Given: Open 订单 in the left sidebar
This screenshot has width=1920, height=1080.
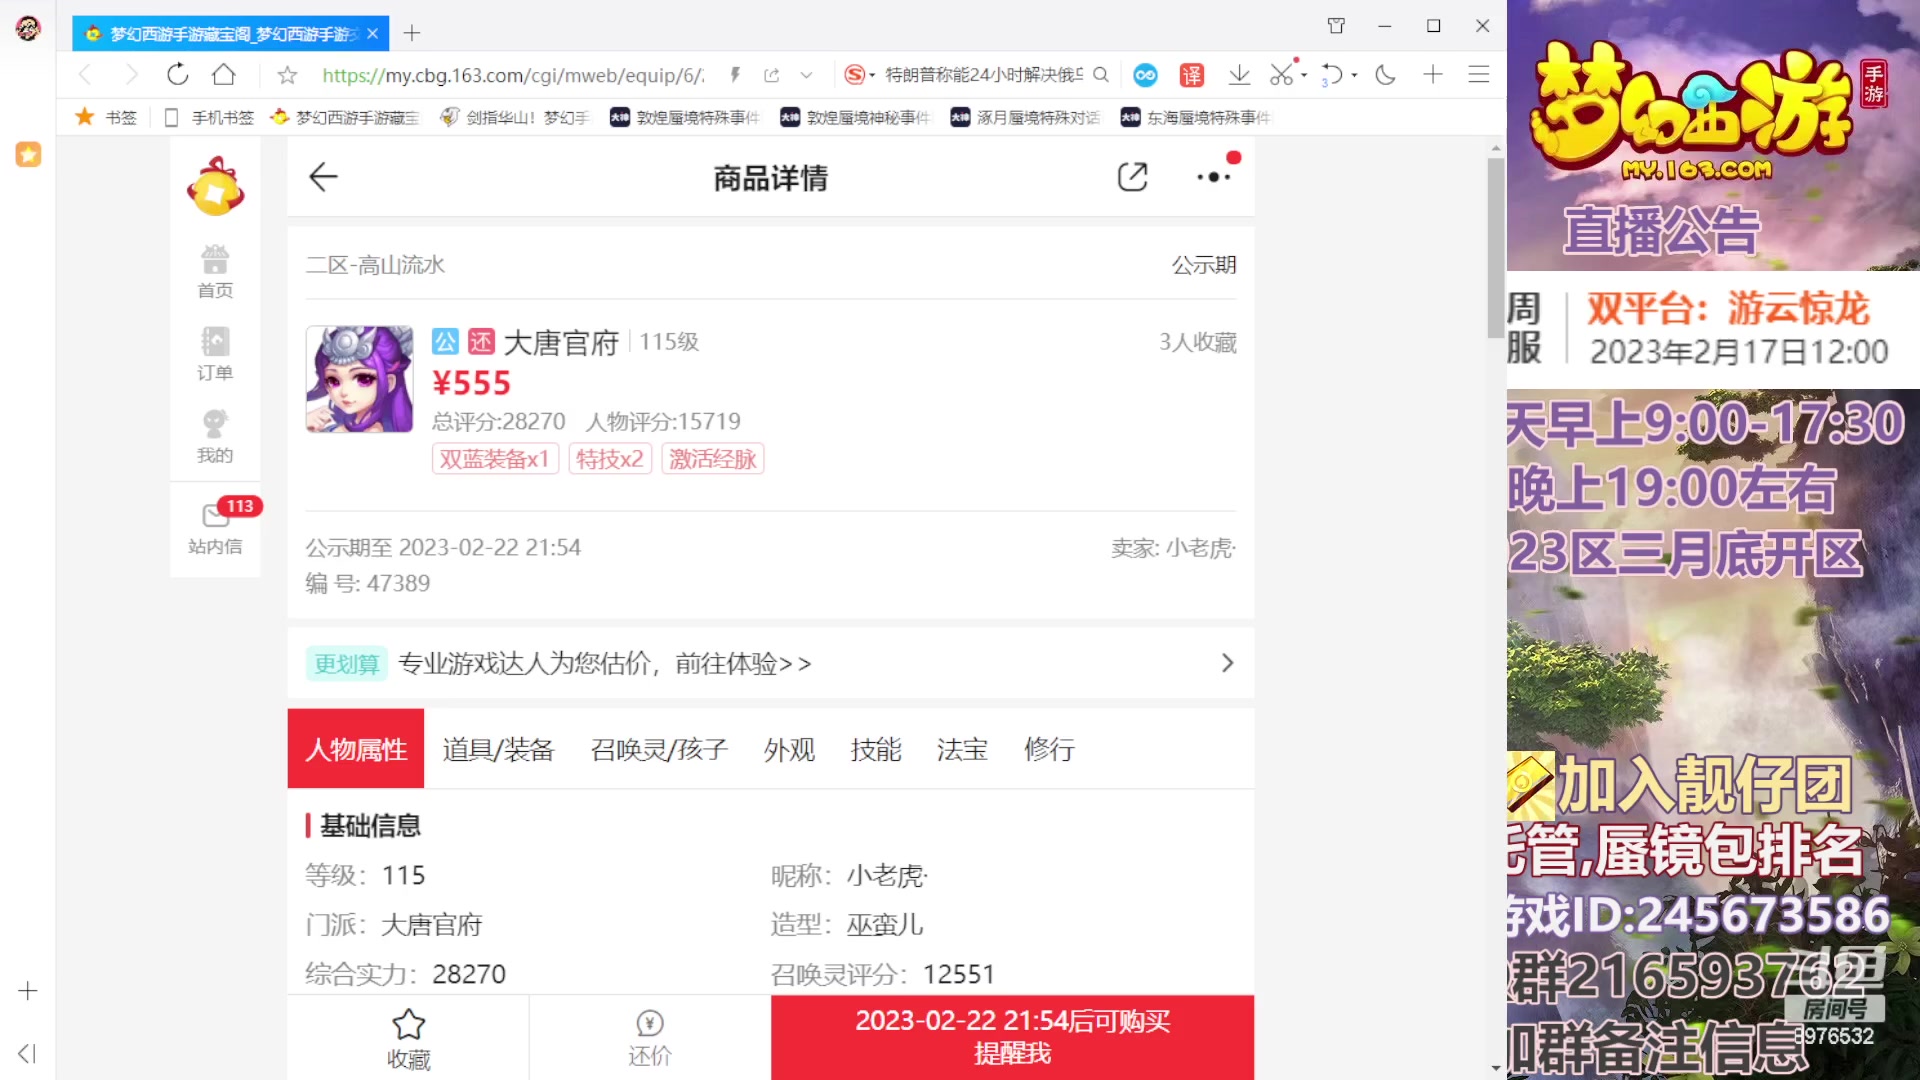Looking at the screenshot, I should coord(215,354).
